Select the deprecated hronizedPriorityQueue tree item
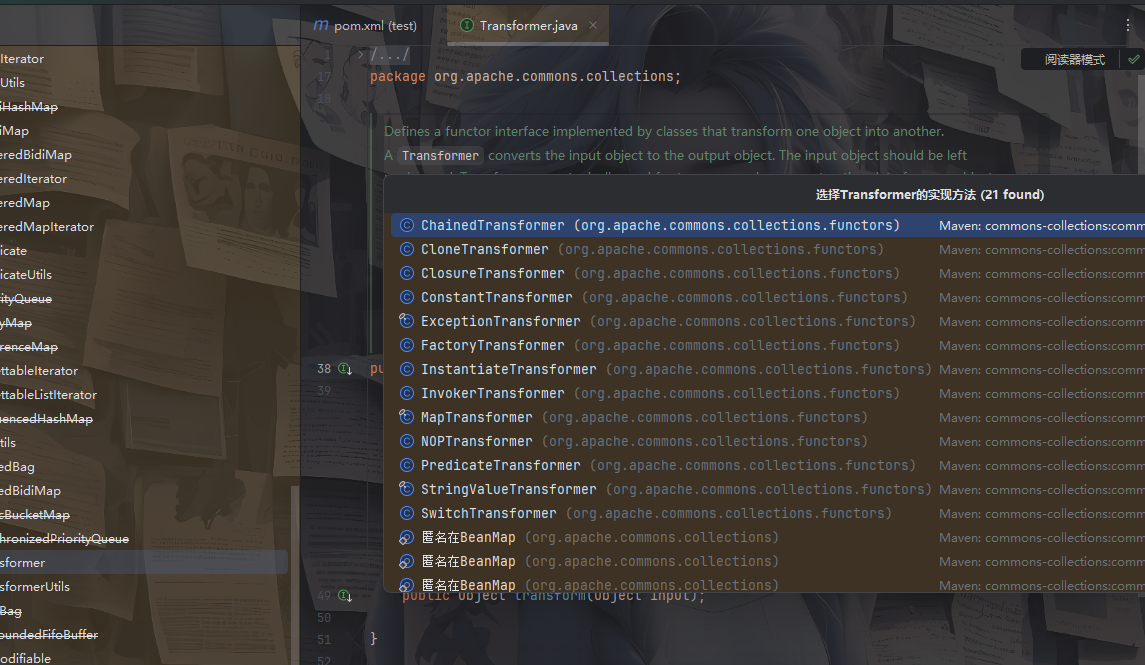The width and height of the screenshot is (1145, 665). pos(64,539)
